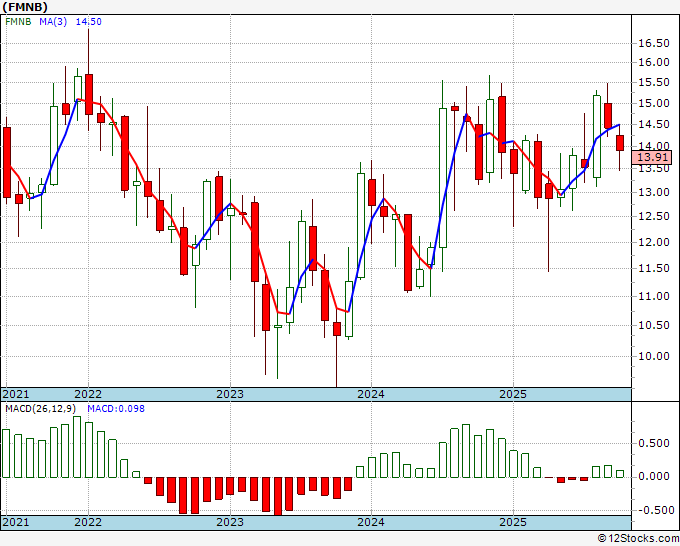Viewport: 680px width, 546px height.
Task: Select the 14.50 price axis label
Action: coord(654,124)
